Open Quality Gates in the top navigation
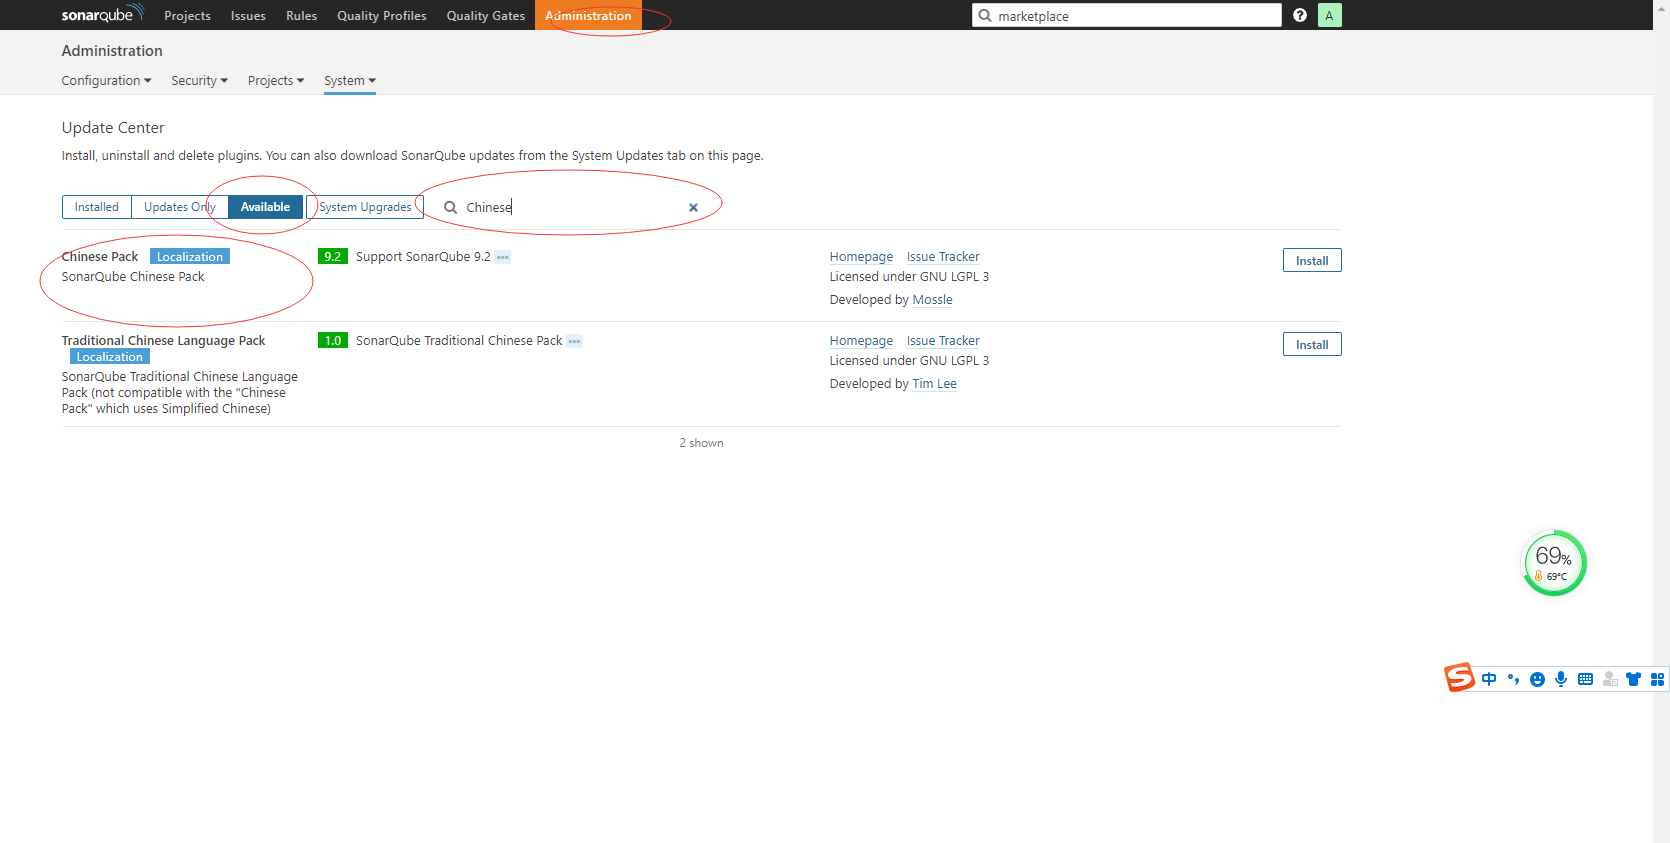Viewport: 1670px width, 843px height. pos(485,15)
